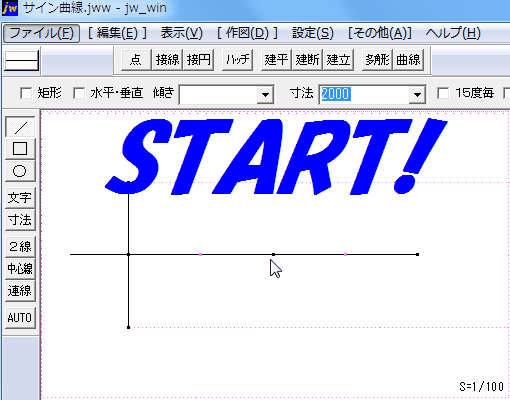Click the AUTO mode button
Image resolution: width=510 pixels, height=400 pixels.
coord(20,318)
